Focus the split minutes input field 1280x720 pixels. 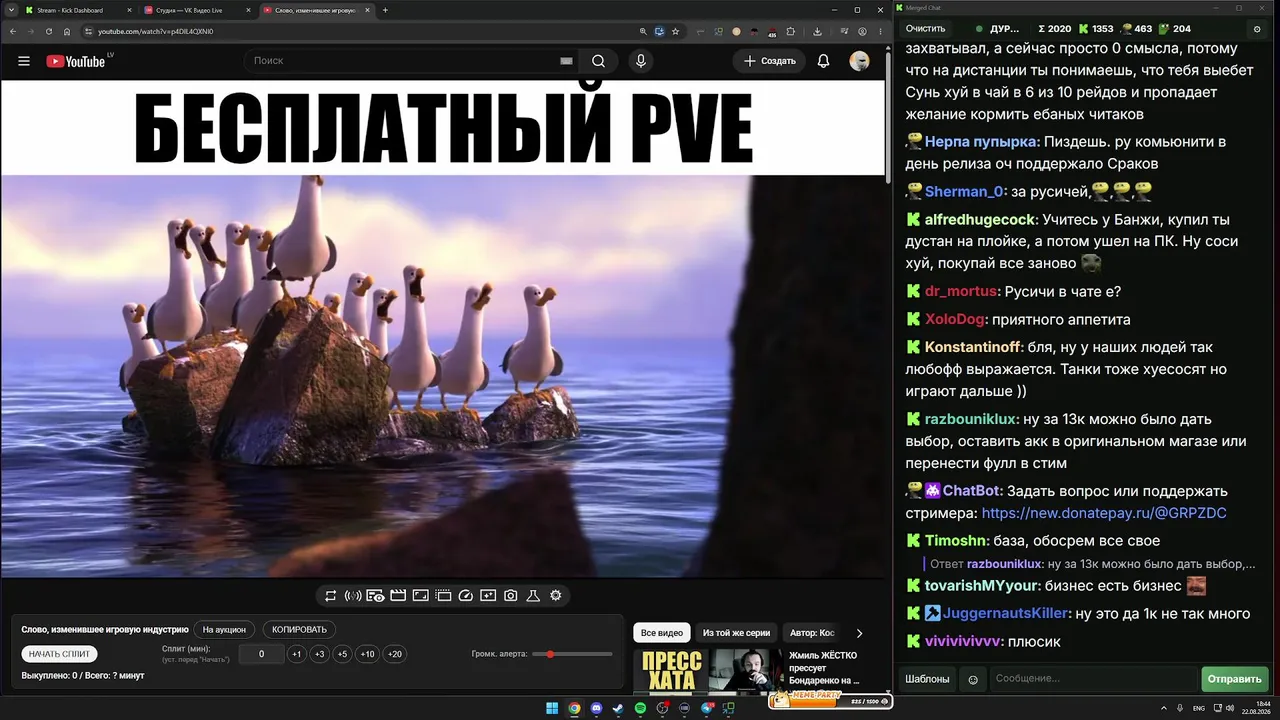tap(262, 654)
